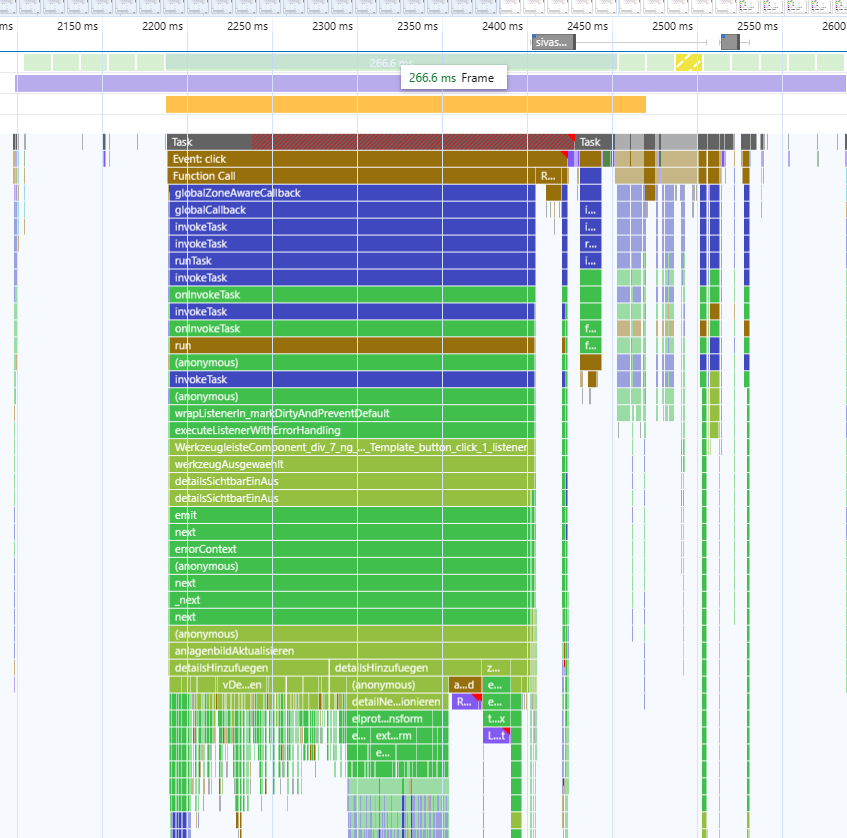Select the executeListenerWithErrorHandling frame

350,430
